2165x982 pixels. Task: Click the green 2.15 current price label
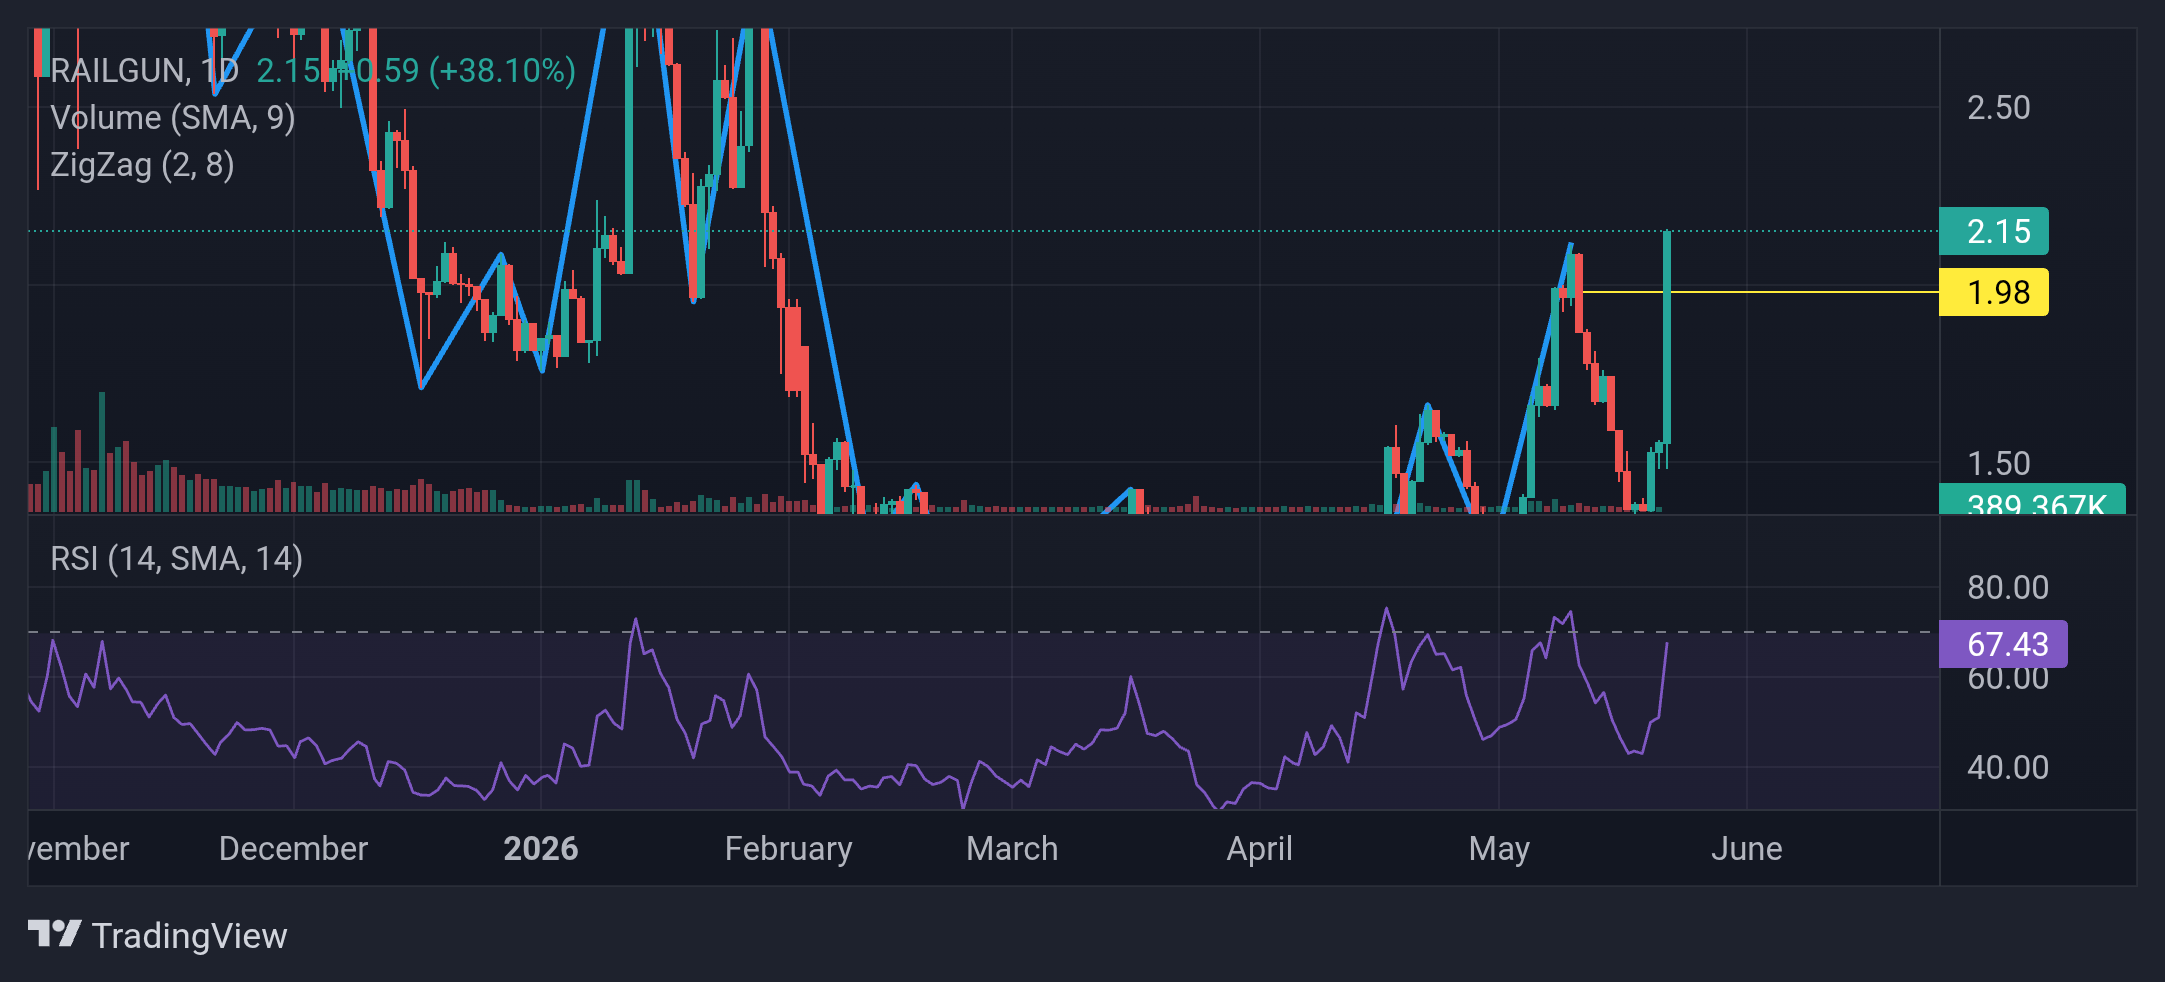tap(1993, 232)
